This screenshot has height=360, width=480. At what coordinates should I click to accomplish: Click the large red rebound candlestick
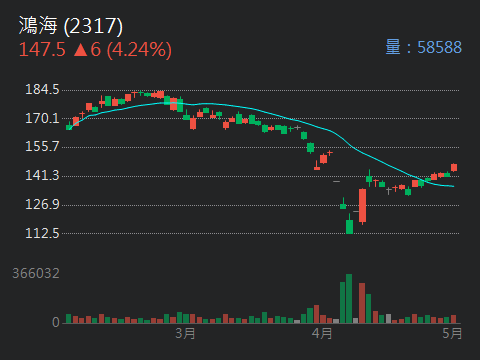pos(362,206)
